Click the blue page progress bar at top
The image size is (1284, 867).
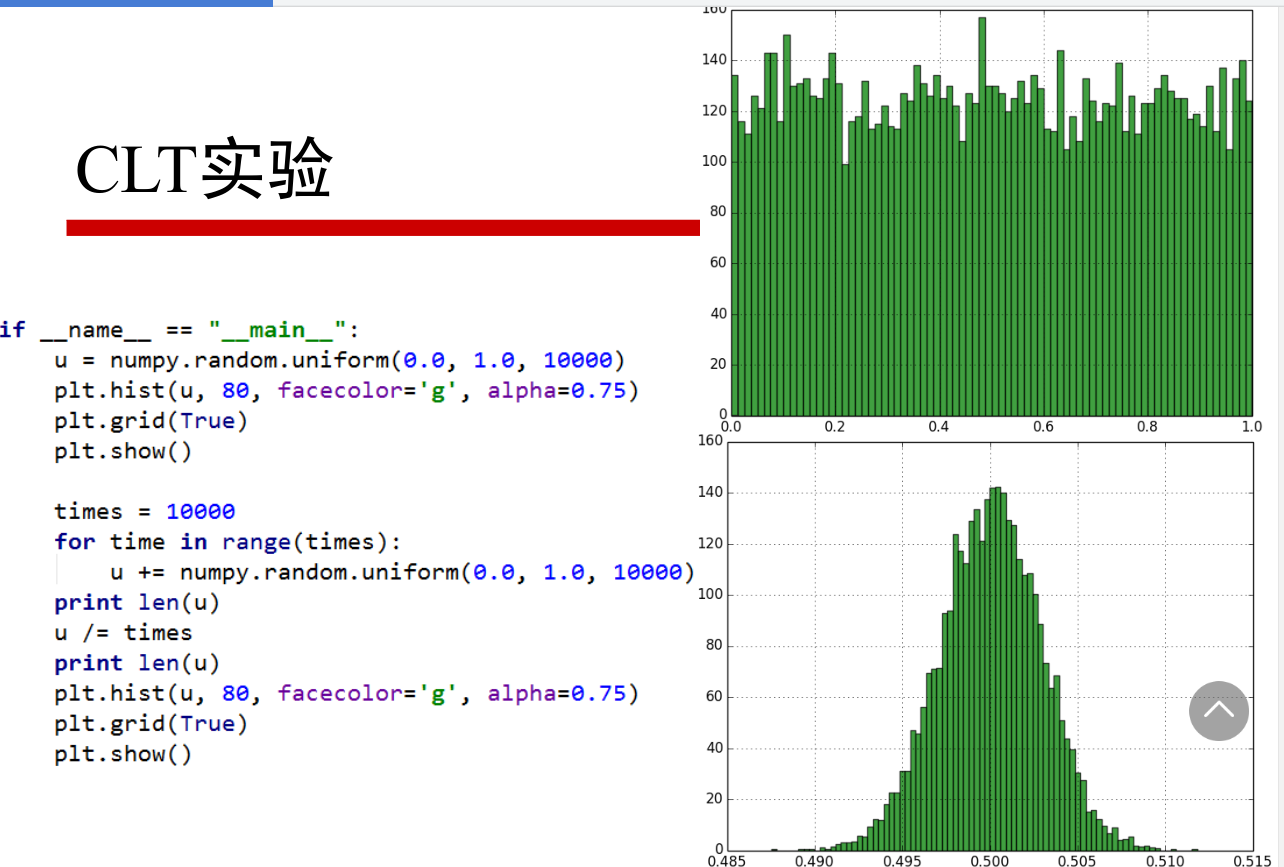point(136,3)
